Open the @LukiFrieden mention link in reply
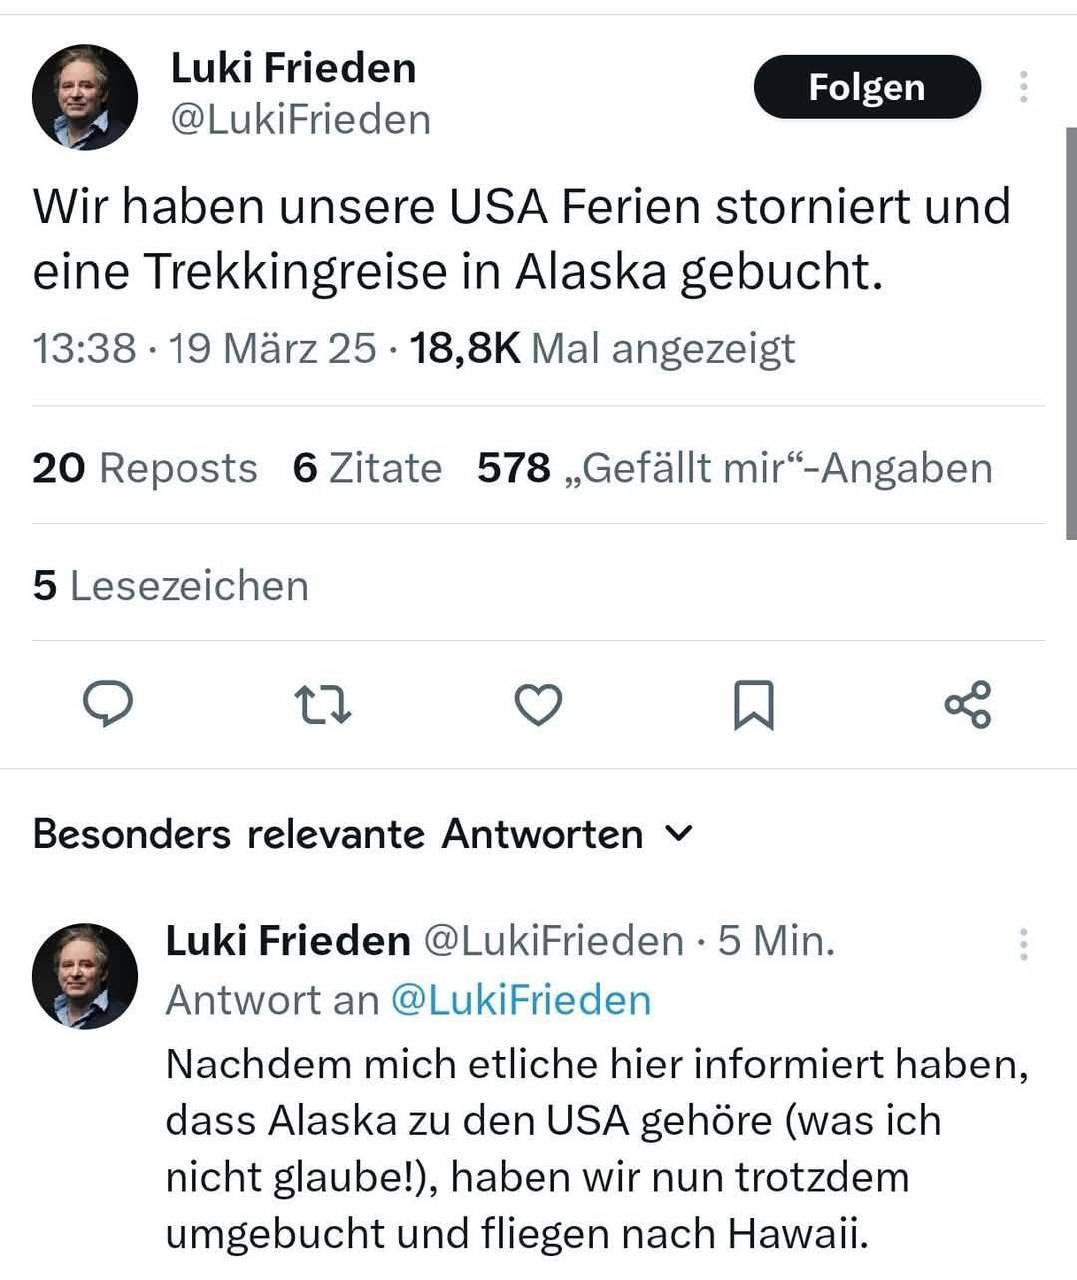This screenshot has height=1280, width=1077. (520, 1000)
